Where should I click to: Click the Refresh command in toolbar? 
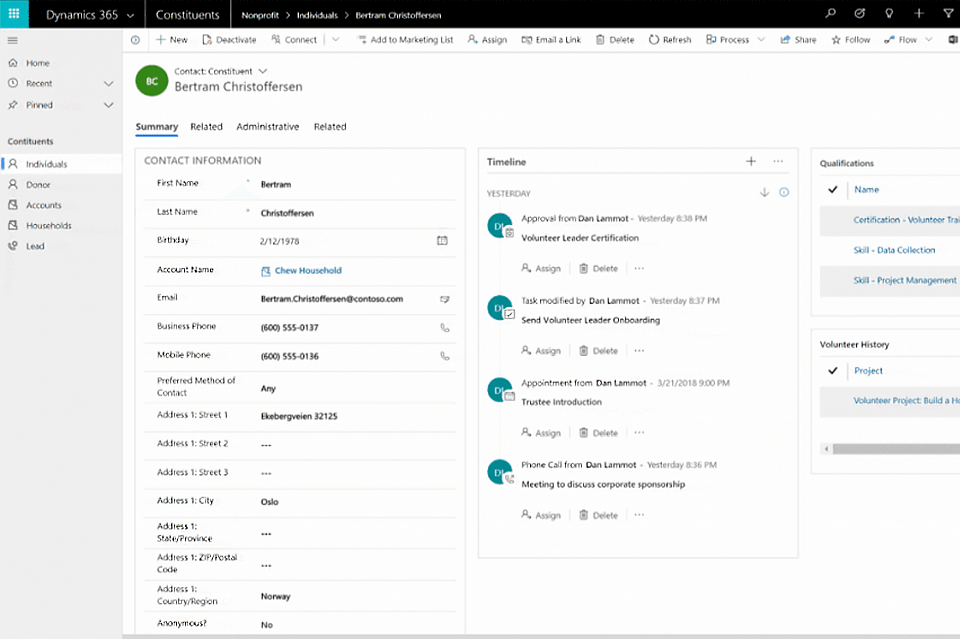click(670, 40)
